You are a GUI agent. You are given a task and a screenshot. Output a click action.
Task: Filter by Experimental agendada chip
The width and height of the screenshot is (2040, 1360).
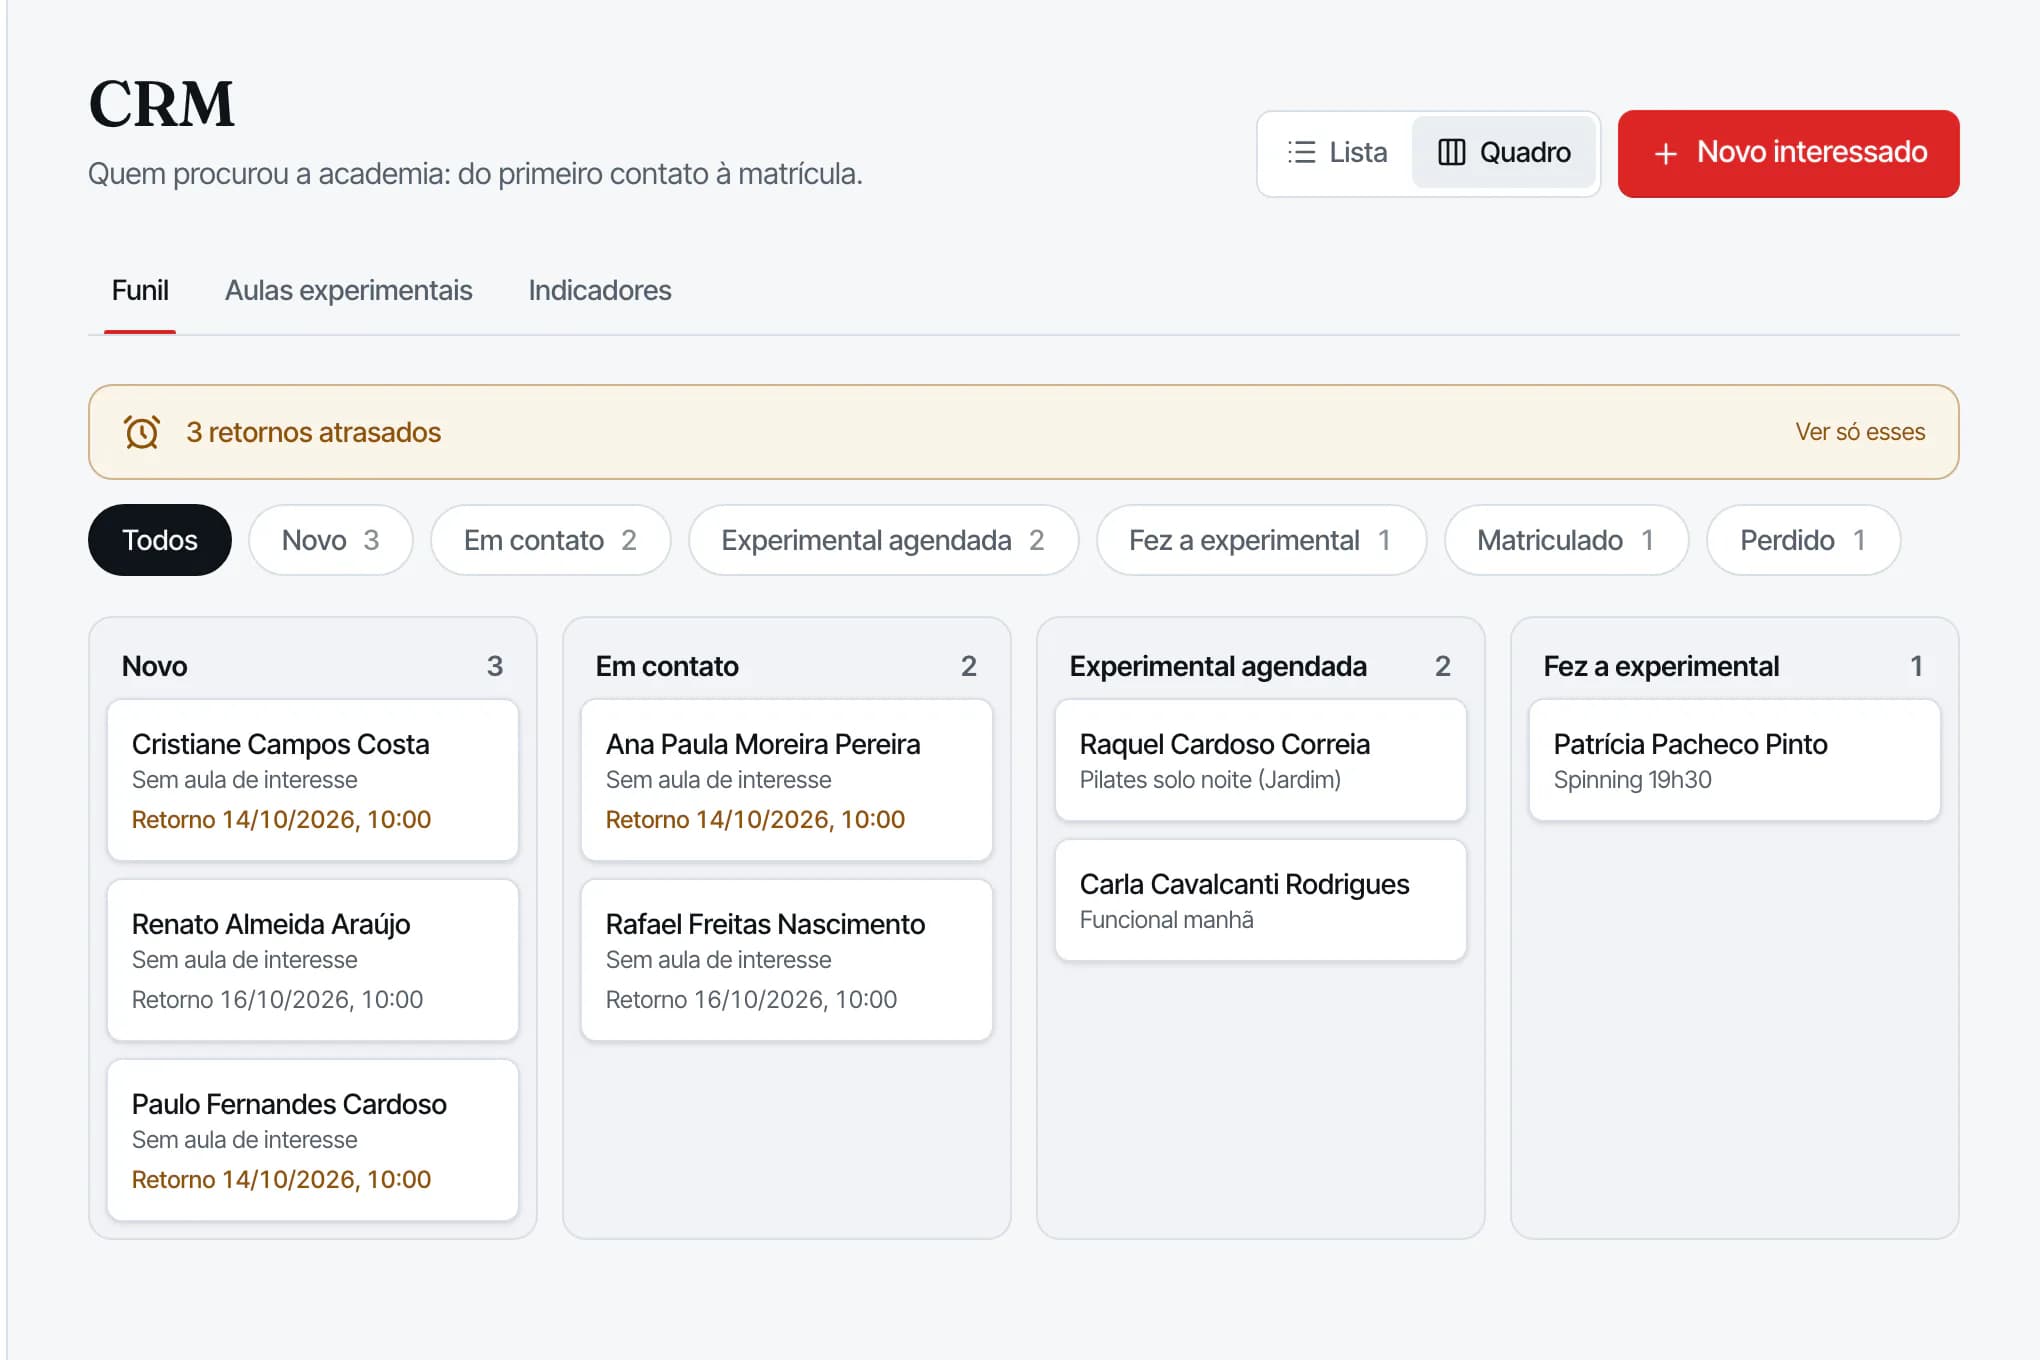883,540
